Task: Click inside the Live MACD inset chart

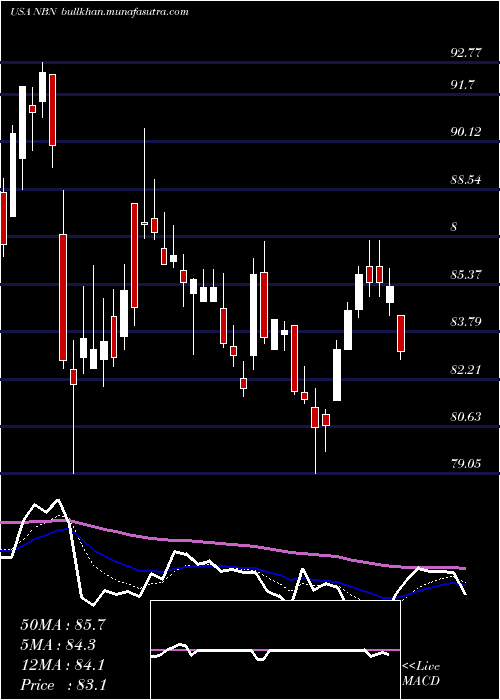Action: coord(275,650)
